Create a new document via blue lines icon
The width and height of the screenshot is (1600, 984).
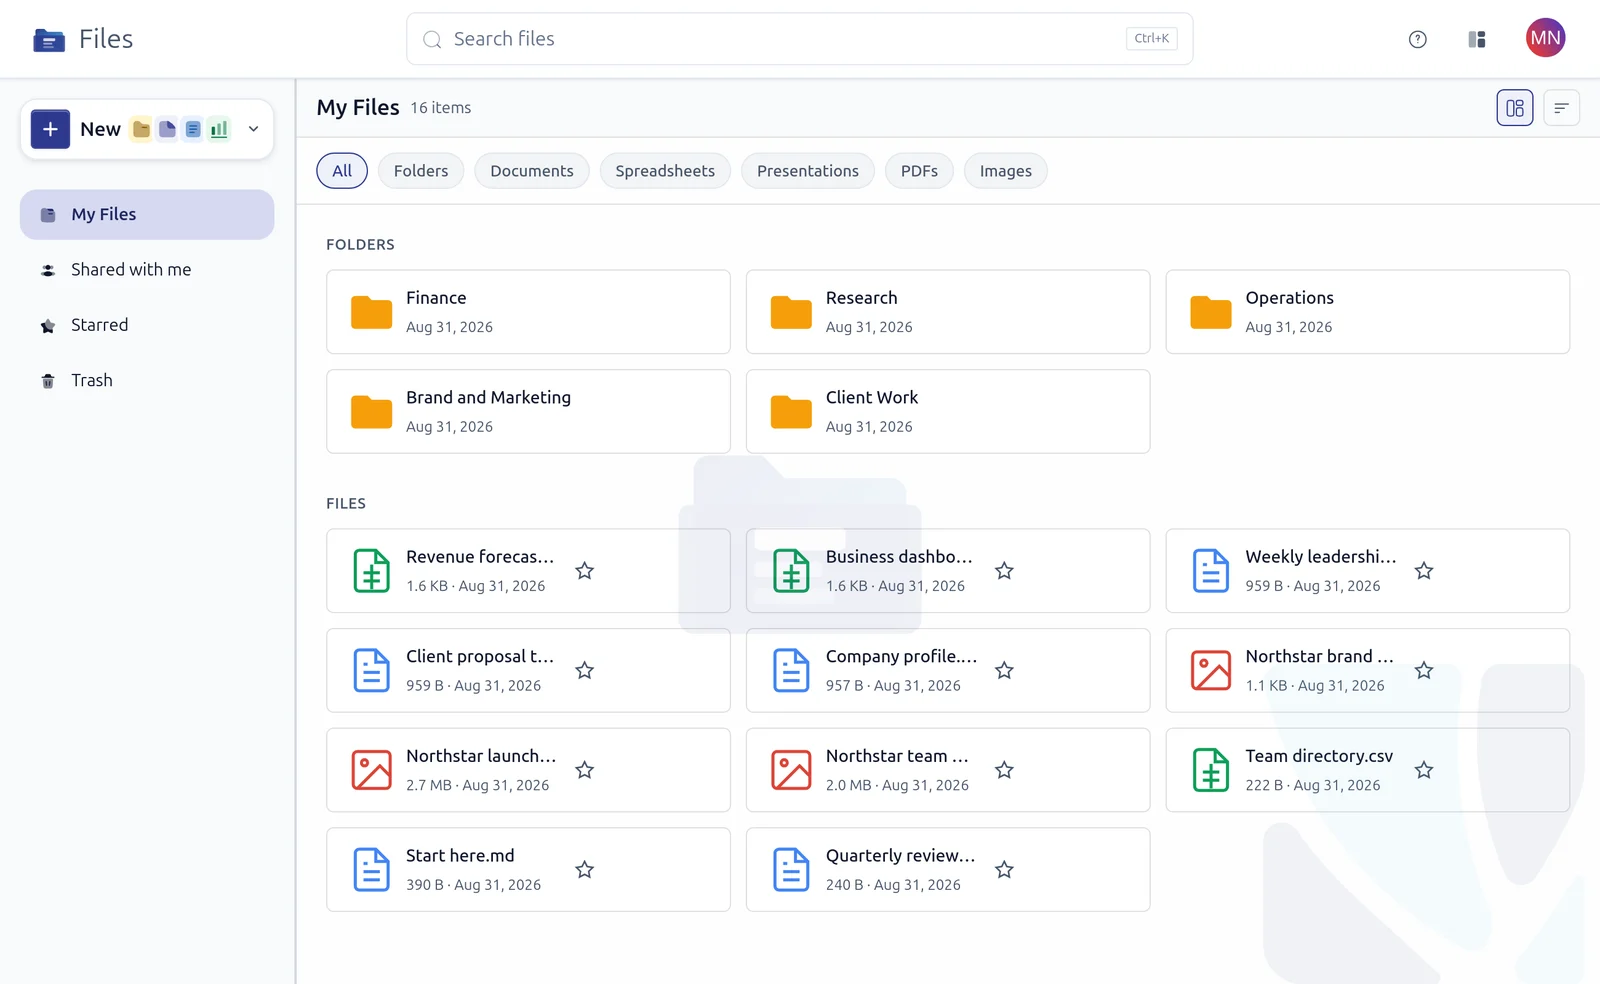coord(193,129)
